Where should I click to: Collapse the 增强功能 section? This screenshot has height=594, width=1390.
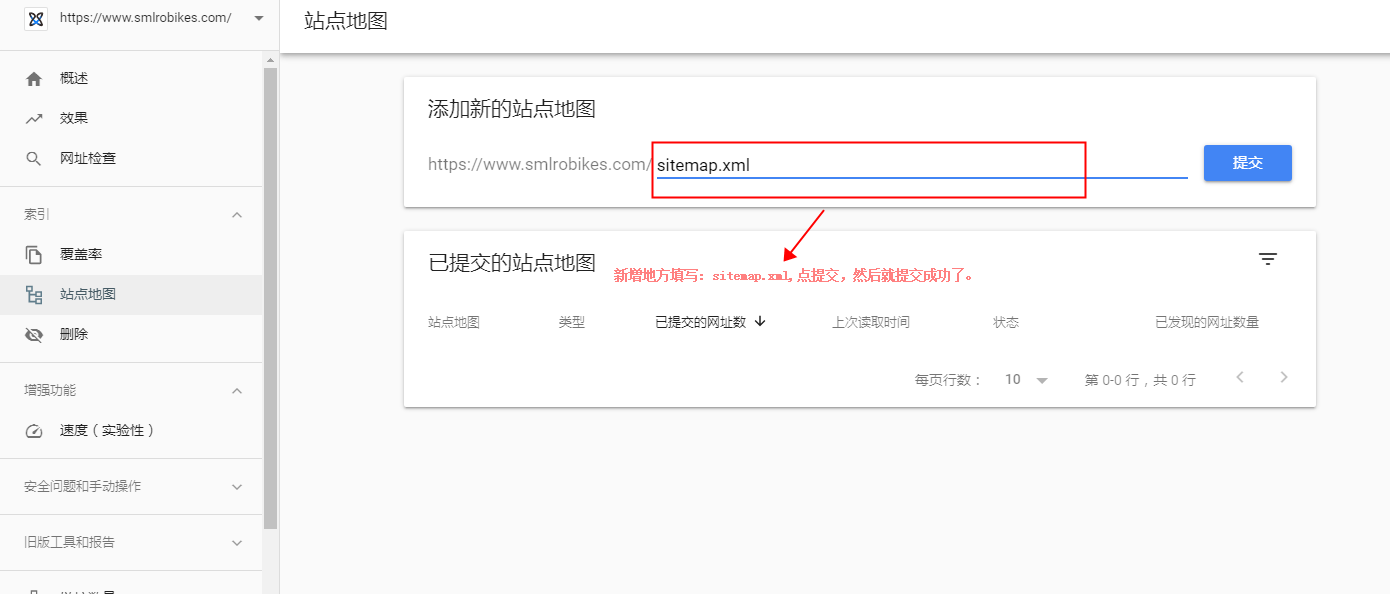point(237,391)
